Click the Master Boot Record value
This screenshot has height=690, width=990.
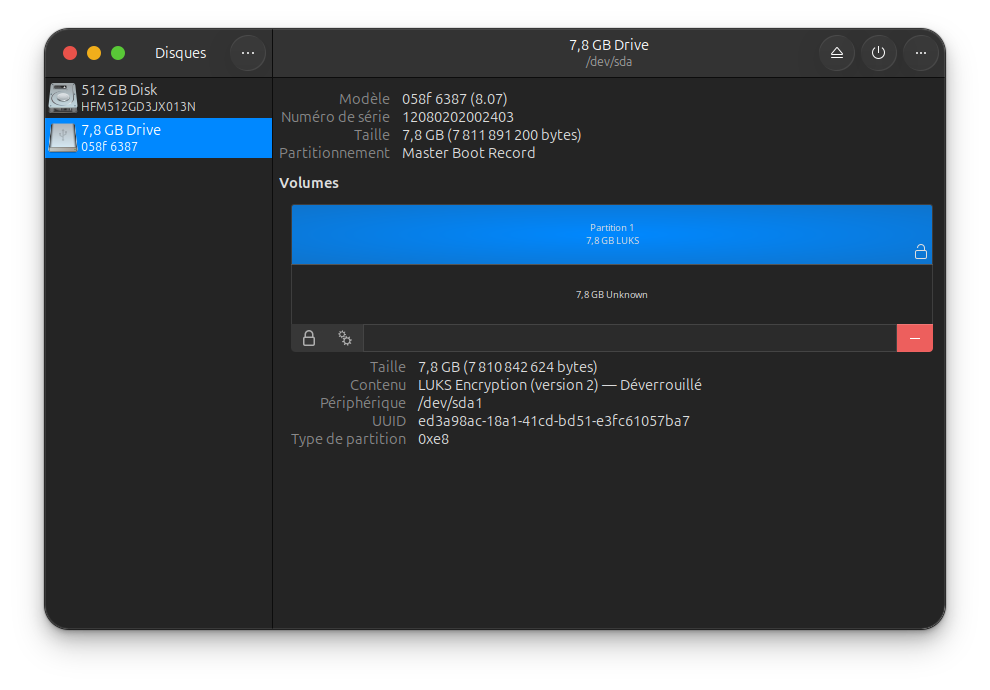(x=468, y=153)
